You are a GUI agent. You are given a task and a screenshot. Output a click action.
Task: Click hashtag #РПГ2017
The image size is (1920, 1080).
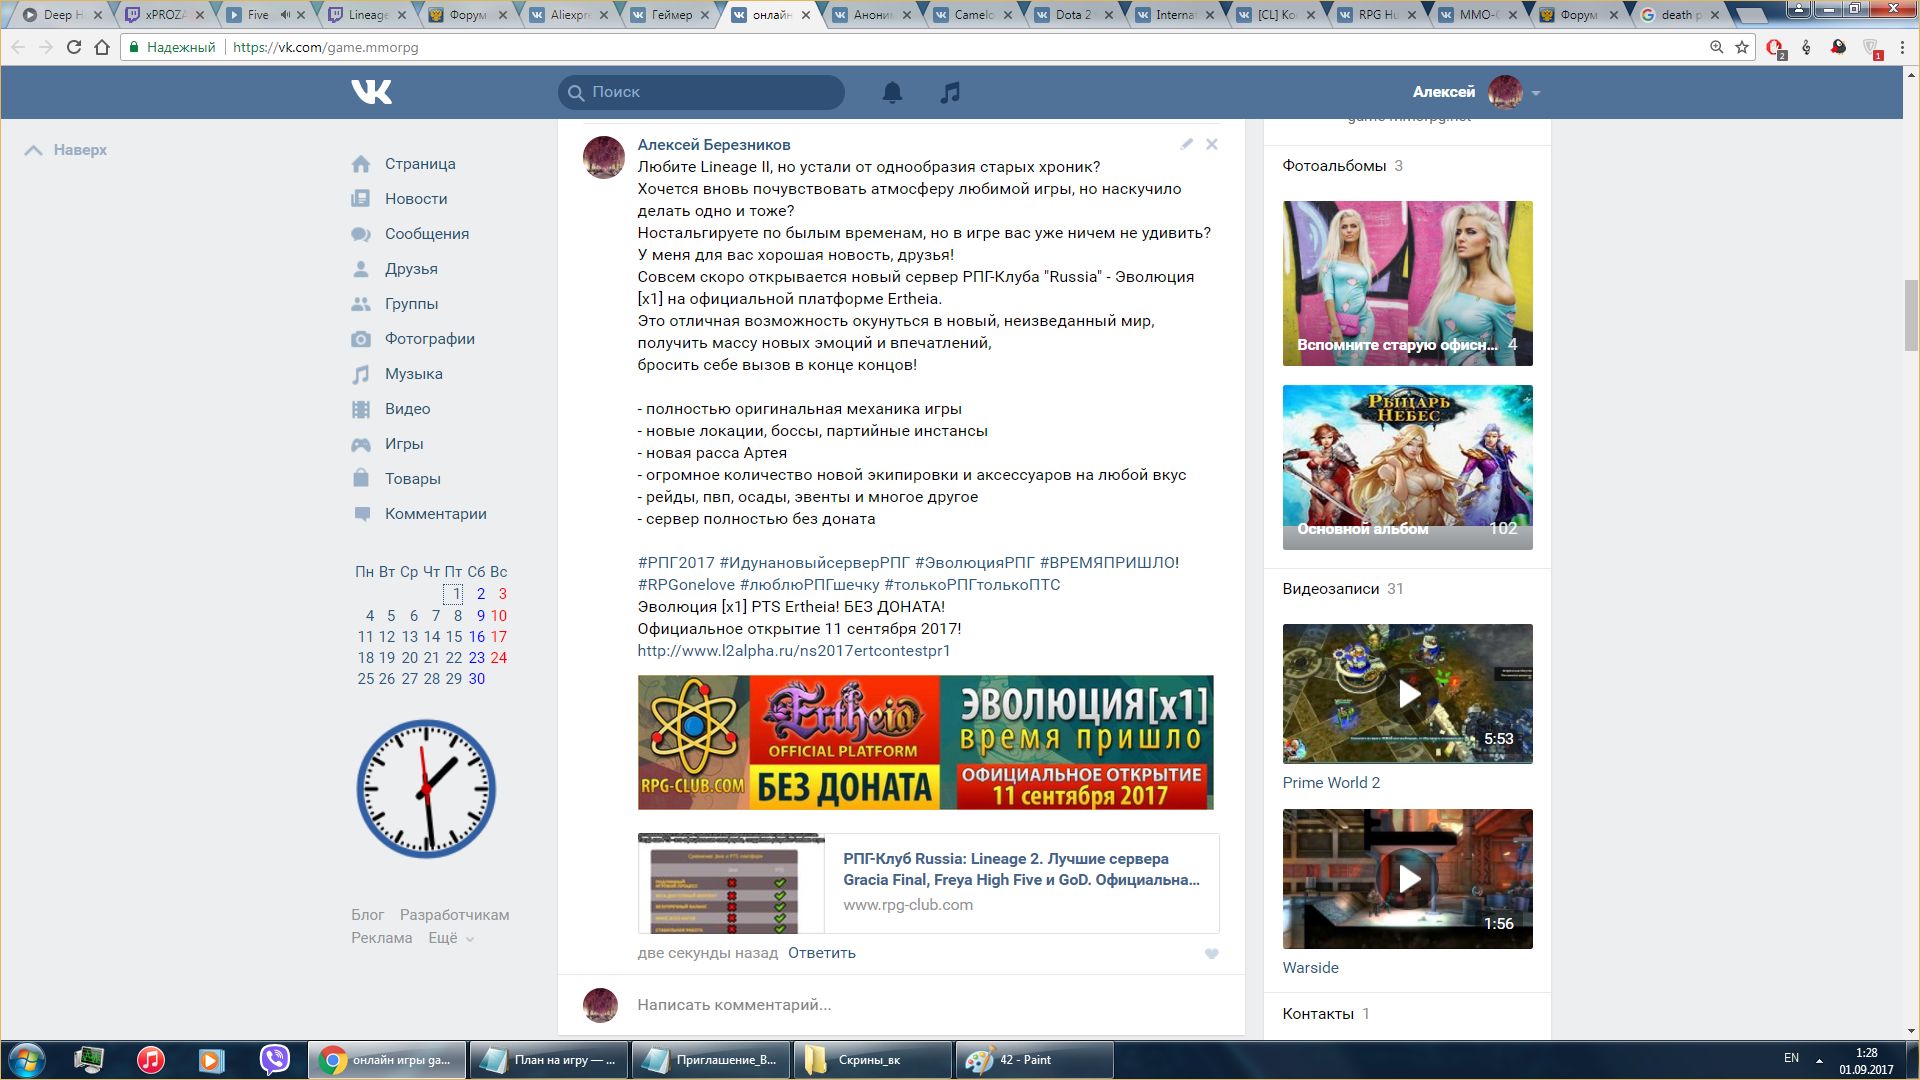point(676,563)
